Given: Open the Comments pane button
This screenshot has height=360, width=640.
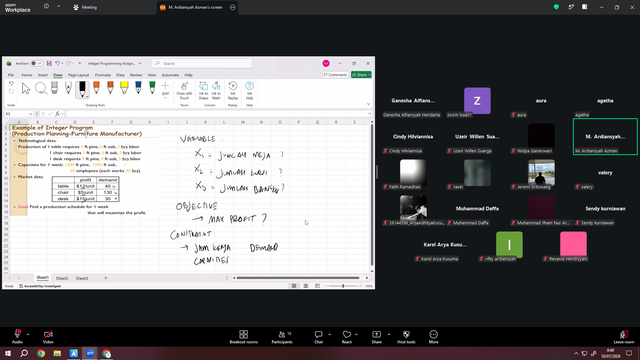Looking at the screenshot, I should [335, 75].
